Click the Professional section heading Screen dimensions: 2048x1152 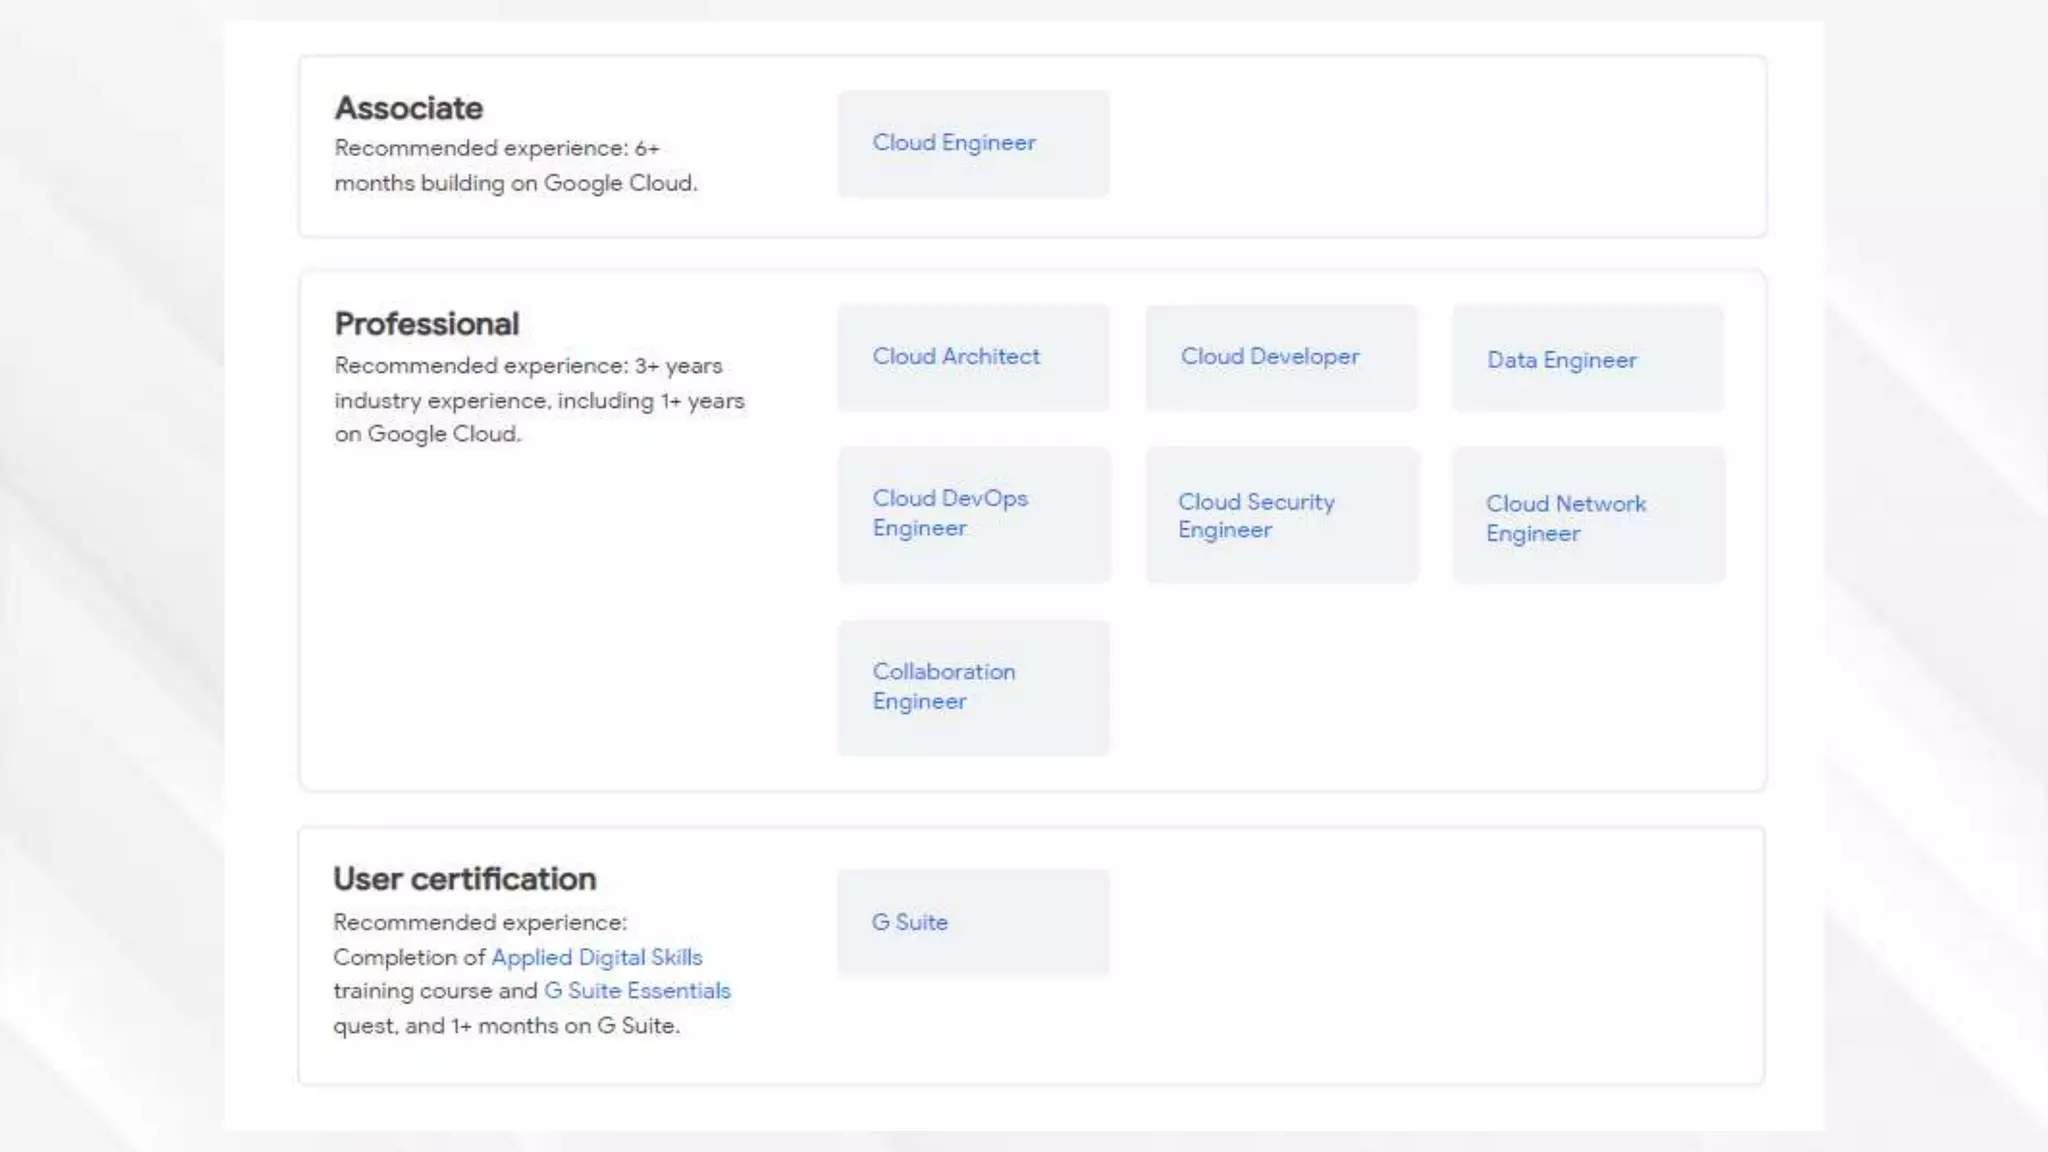pyautogui.click(x=426, y=324)
